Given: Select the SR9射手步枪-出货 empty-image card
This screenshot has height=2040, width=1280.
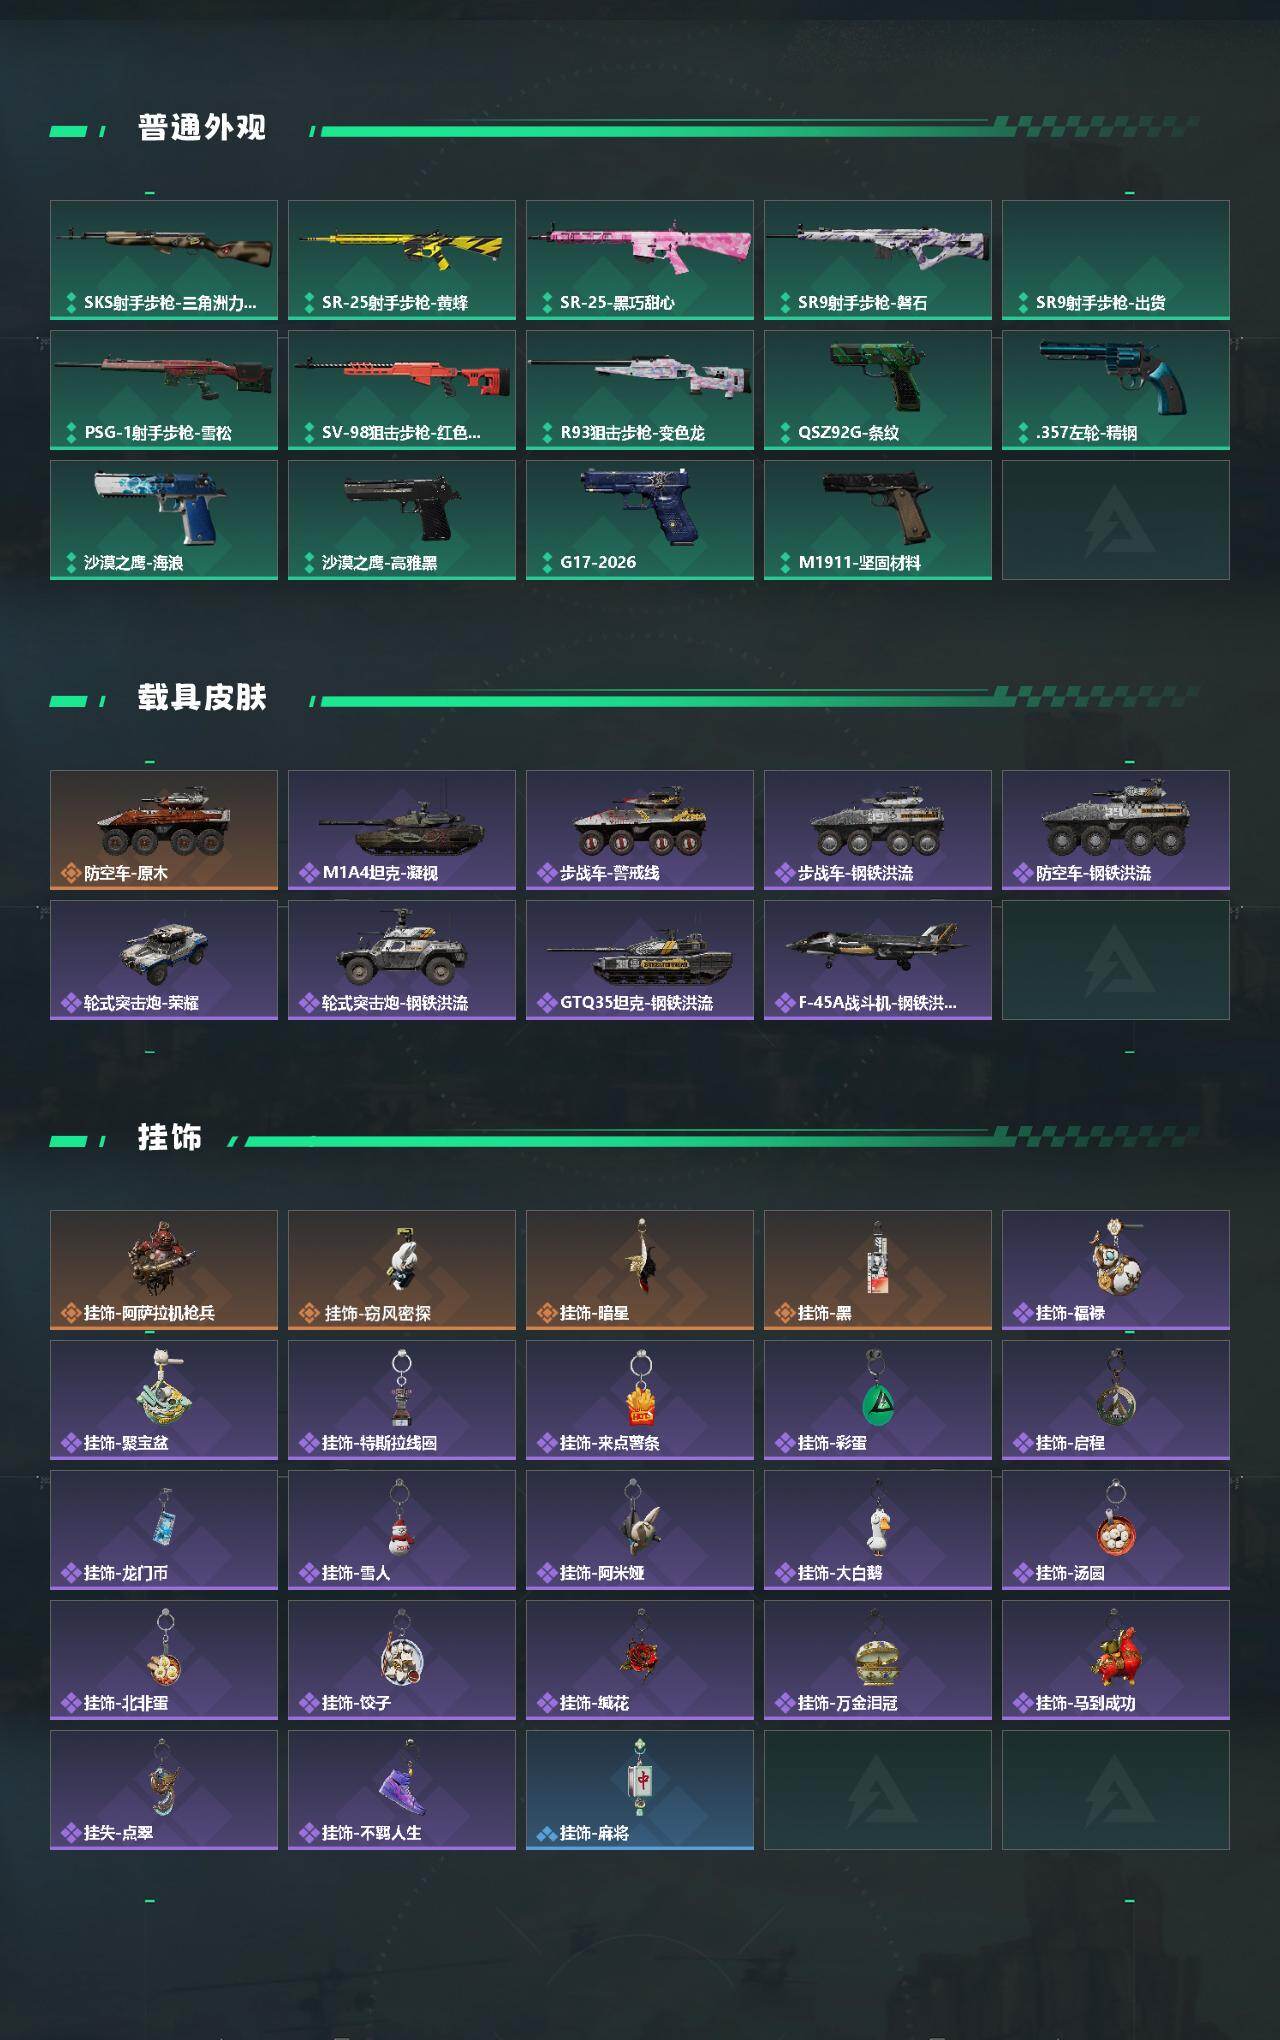Looking at the screenshot, I should 1116,260.
